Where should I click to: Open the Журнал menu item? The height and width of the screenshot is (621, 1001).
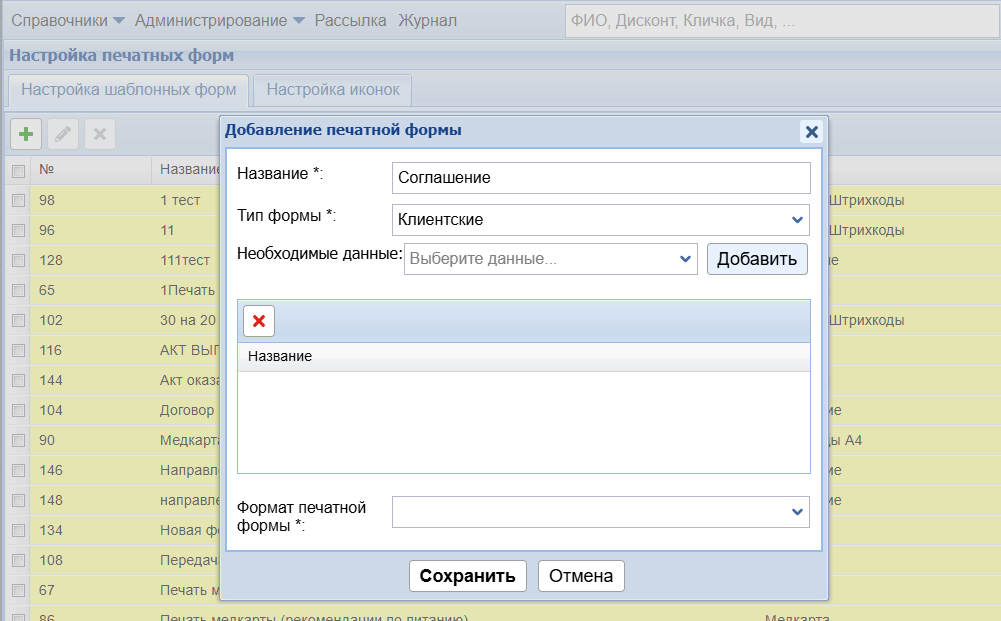(x=427, y=20)
